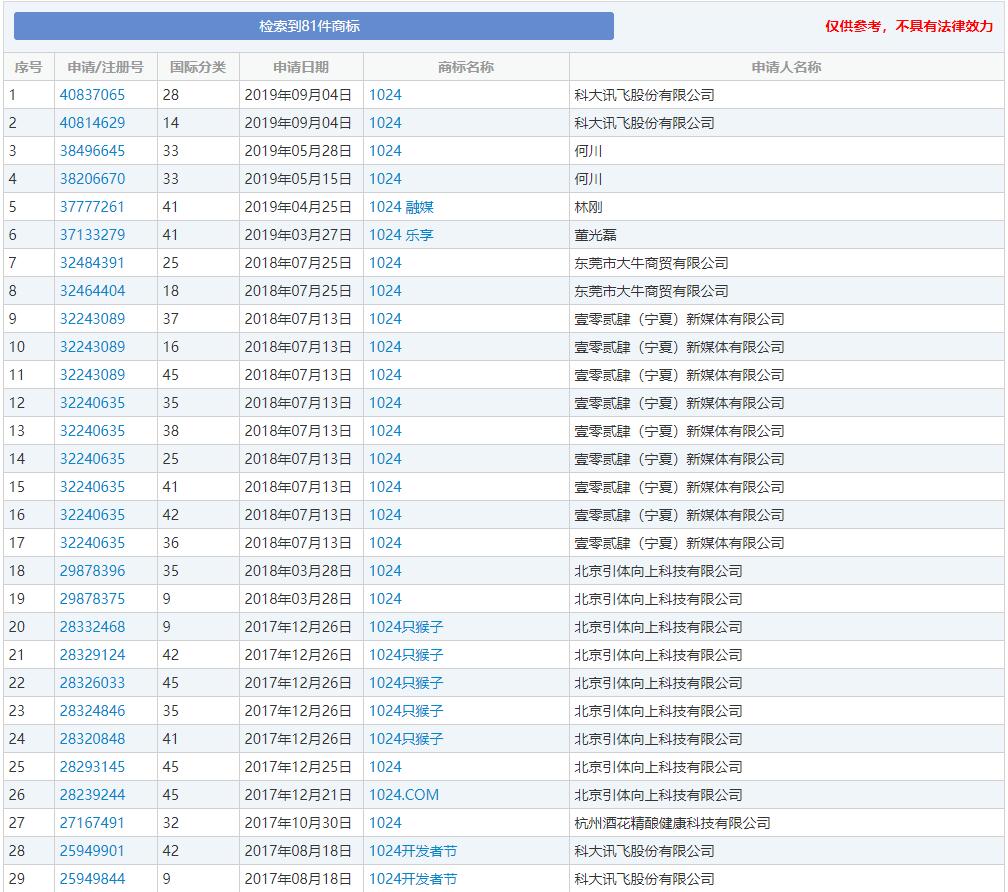Click registration number 29878375
The image size is (1008, 892).
click(92, 599)
